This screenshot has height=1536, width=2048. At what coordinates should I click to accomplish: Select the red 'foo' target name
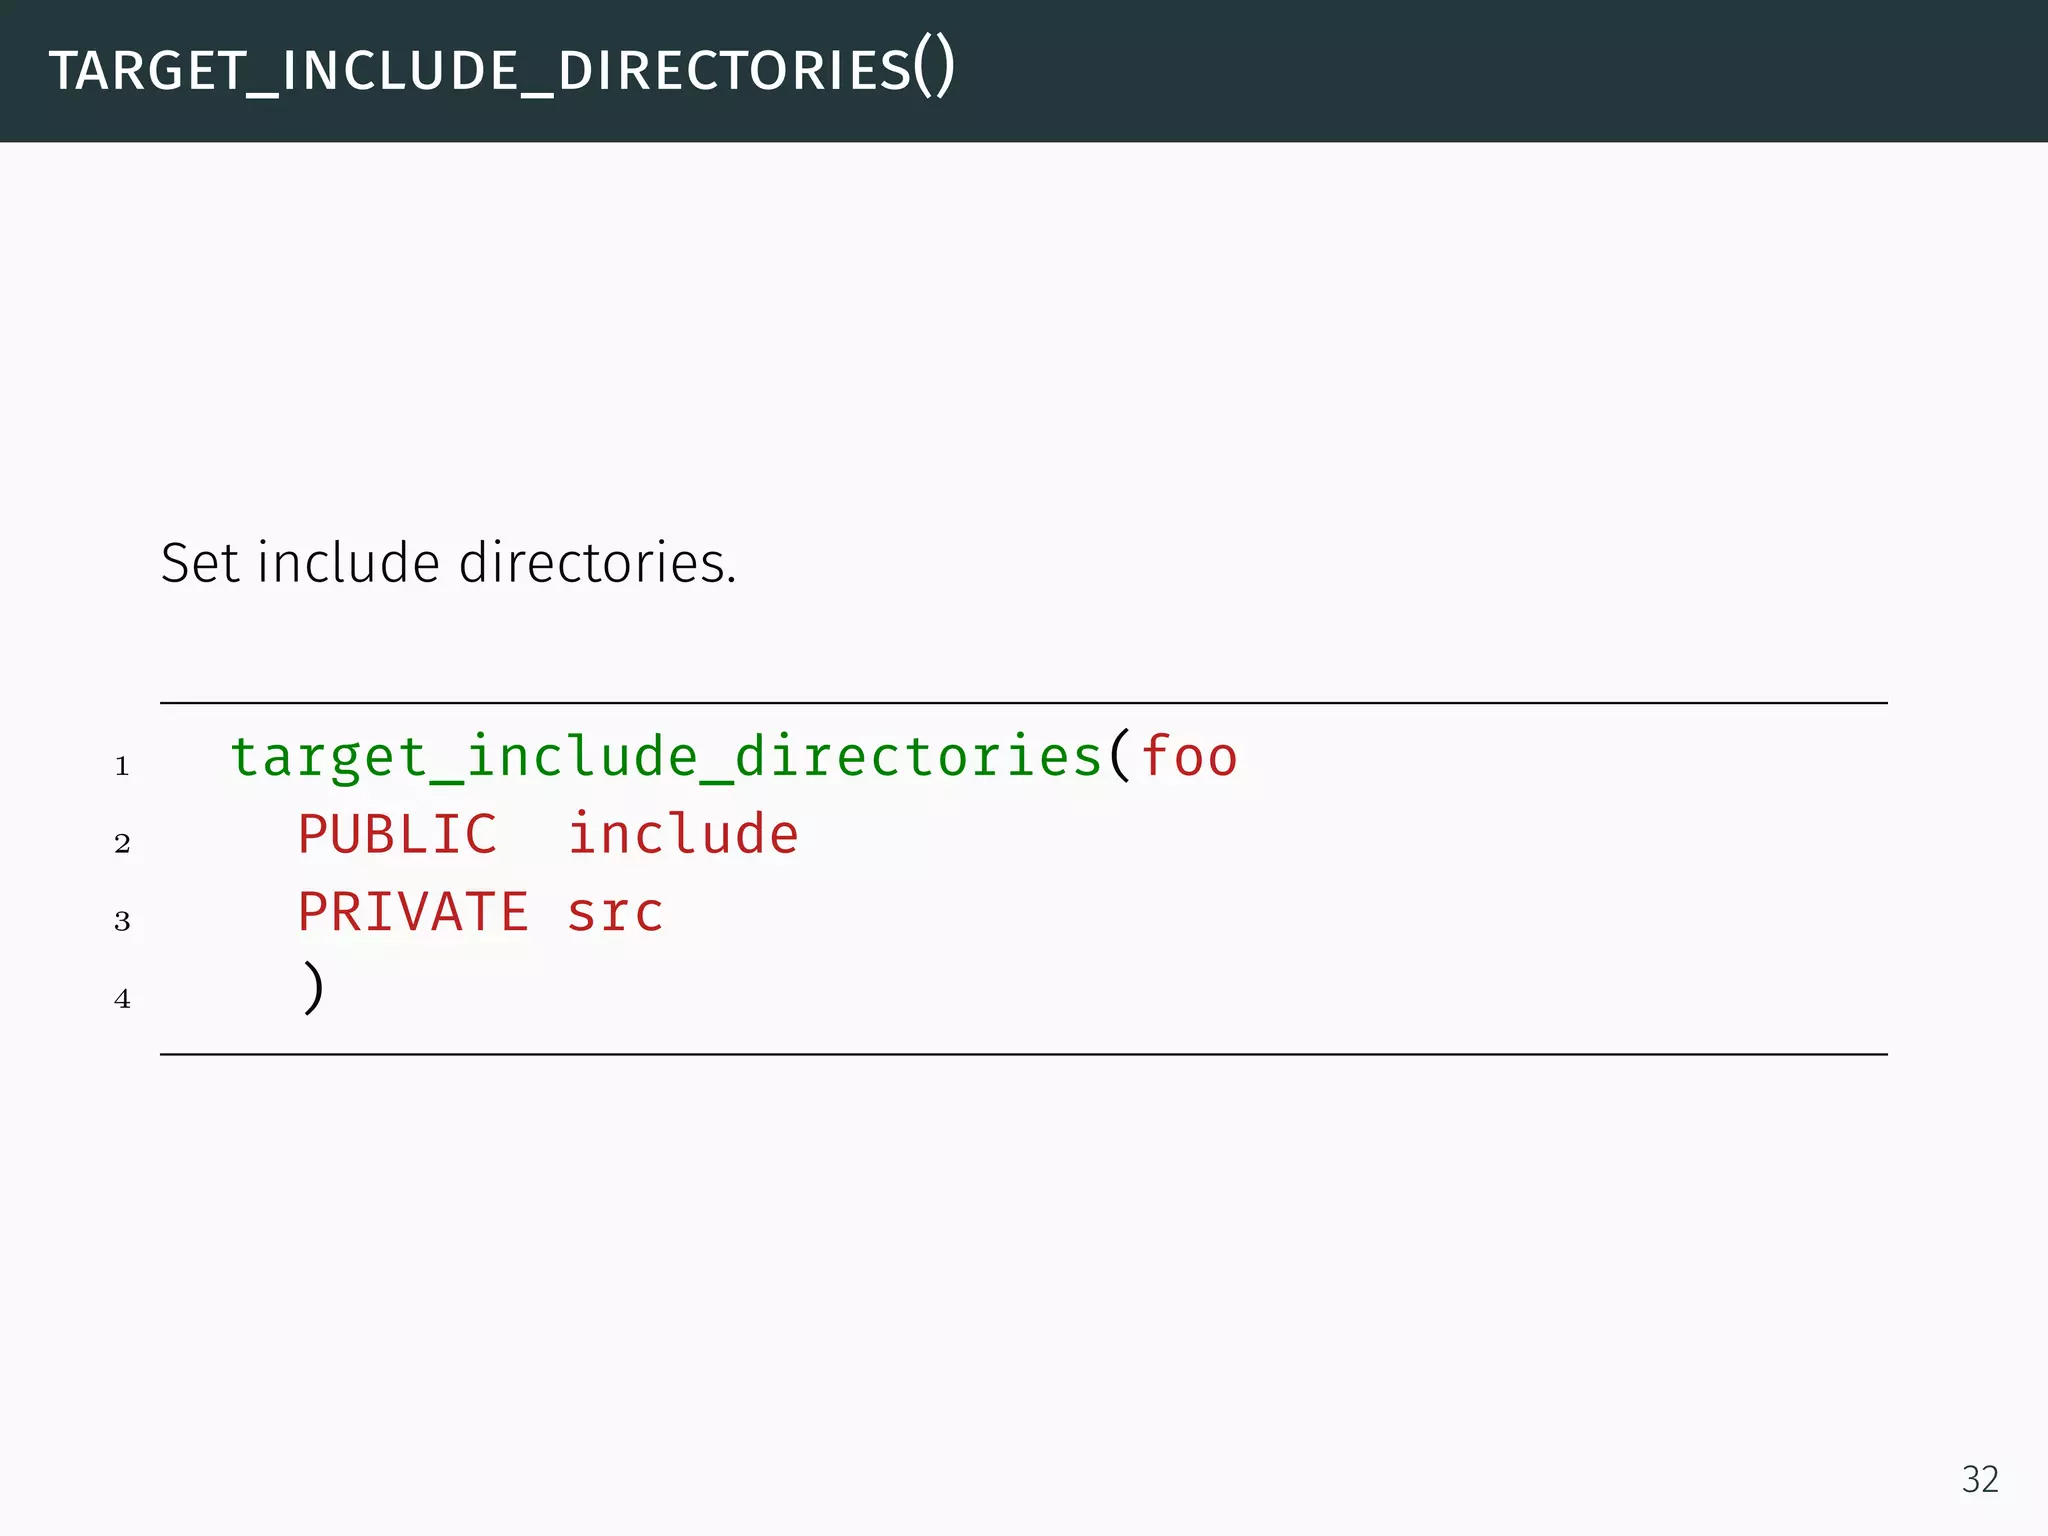[x=1189, y=756]
